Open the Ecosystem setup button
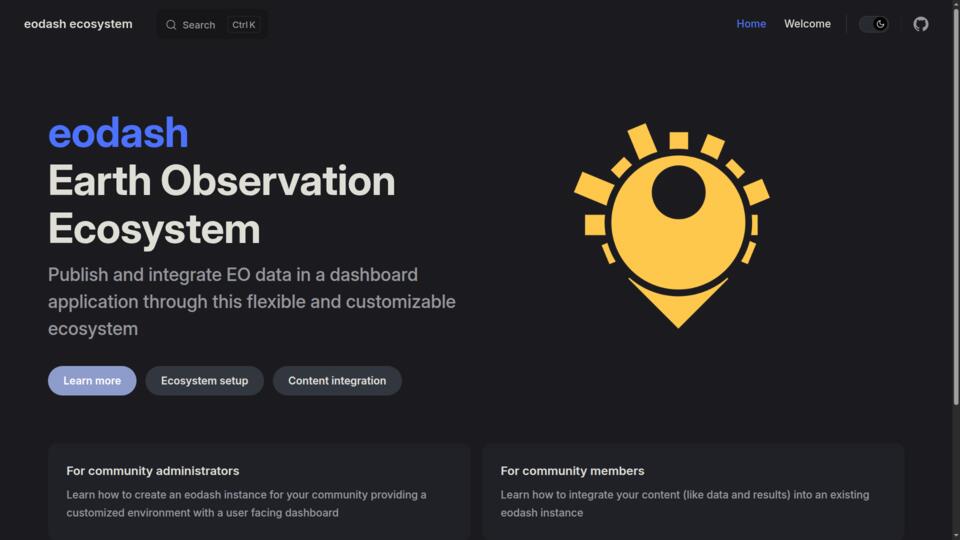960x540 pixels. click(x=204, y=380)
